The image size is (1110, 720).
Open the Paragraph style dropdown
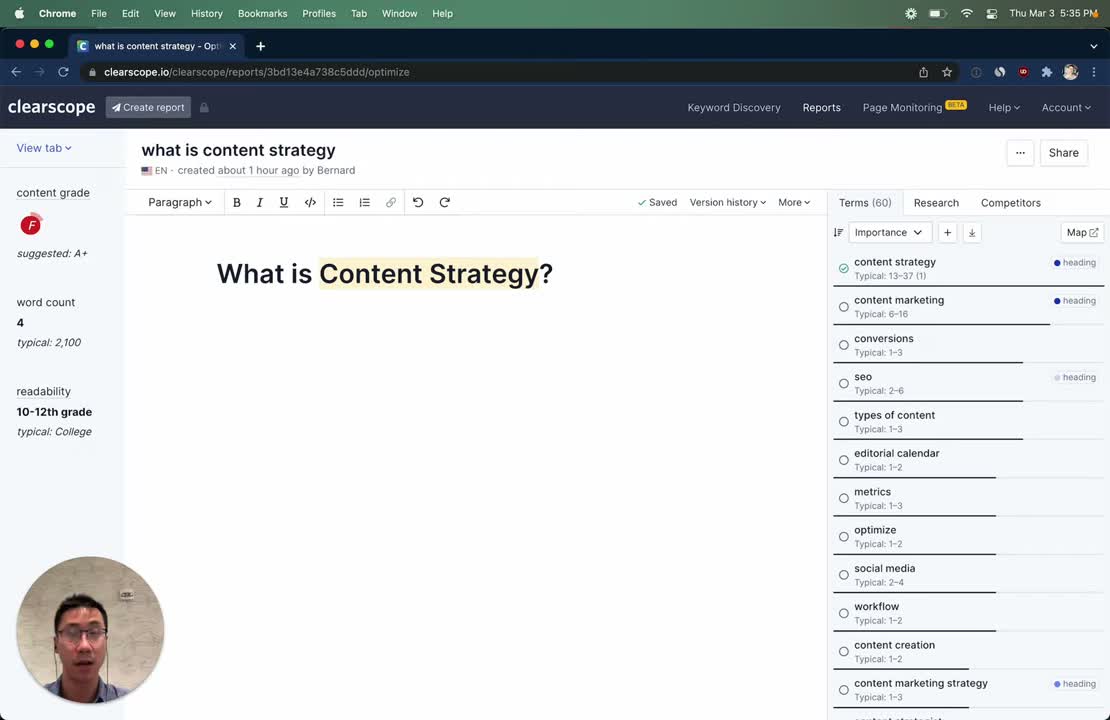pos(180,202)
